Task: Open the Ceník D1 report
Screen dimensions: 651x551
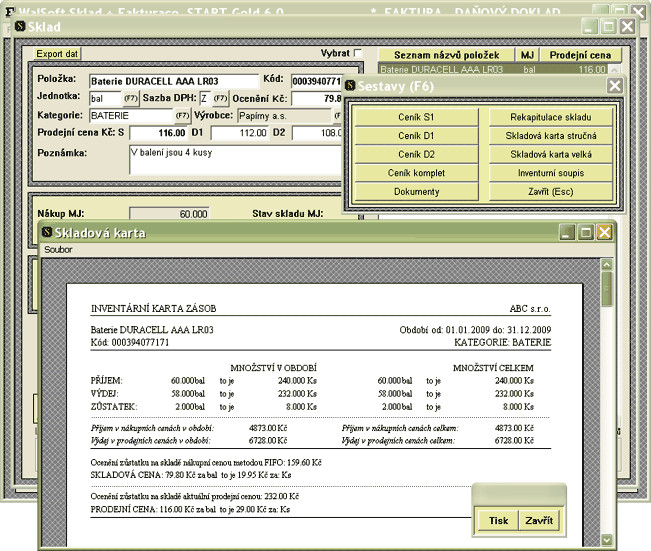Action: tap(416, 136)
